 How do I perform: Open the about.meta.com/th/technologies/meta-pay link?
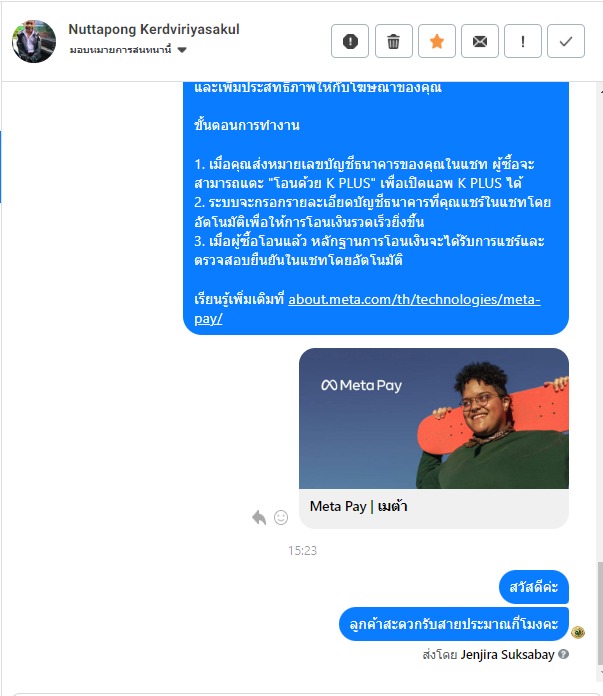[367, 308]
